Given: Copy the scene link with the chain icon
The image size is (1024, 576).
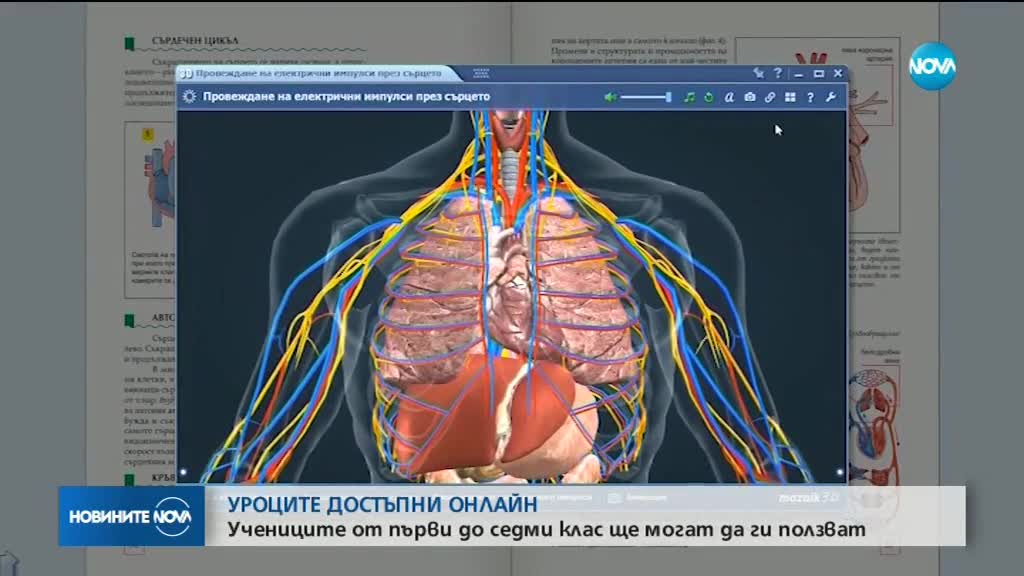Looking at the screenshot, I should [x=770, y=97].
